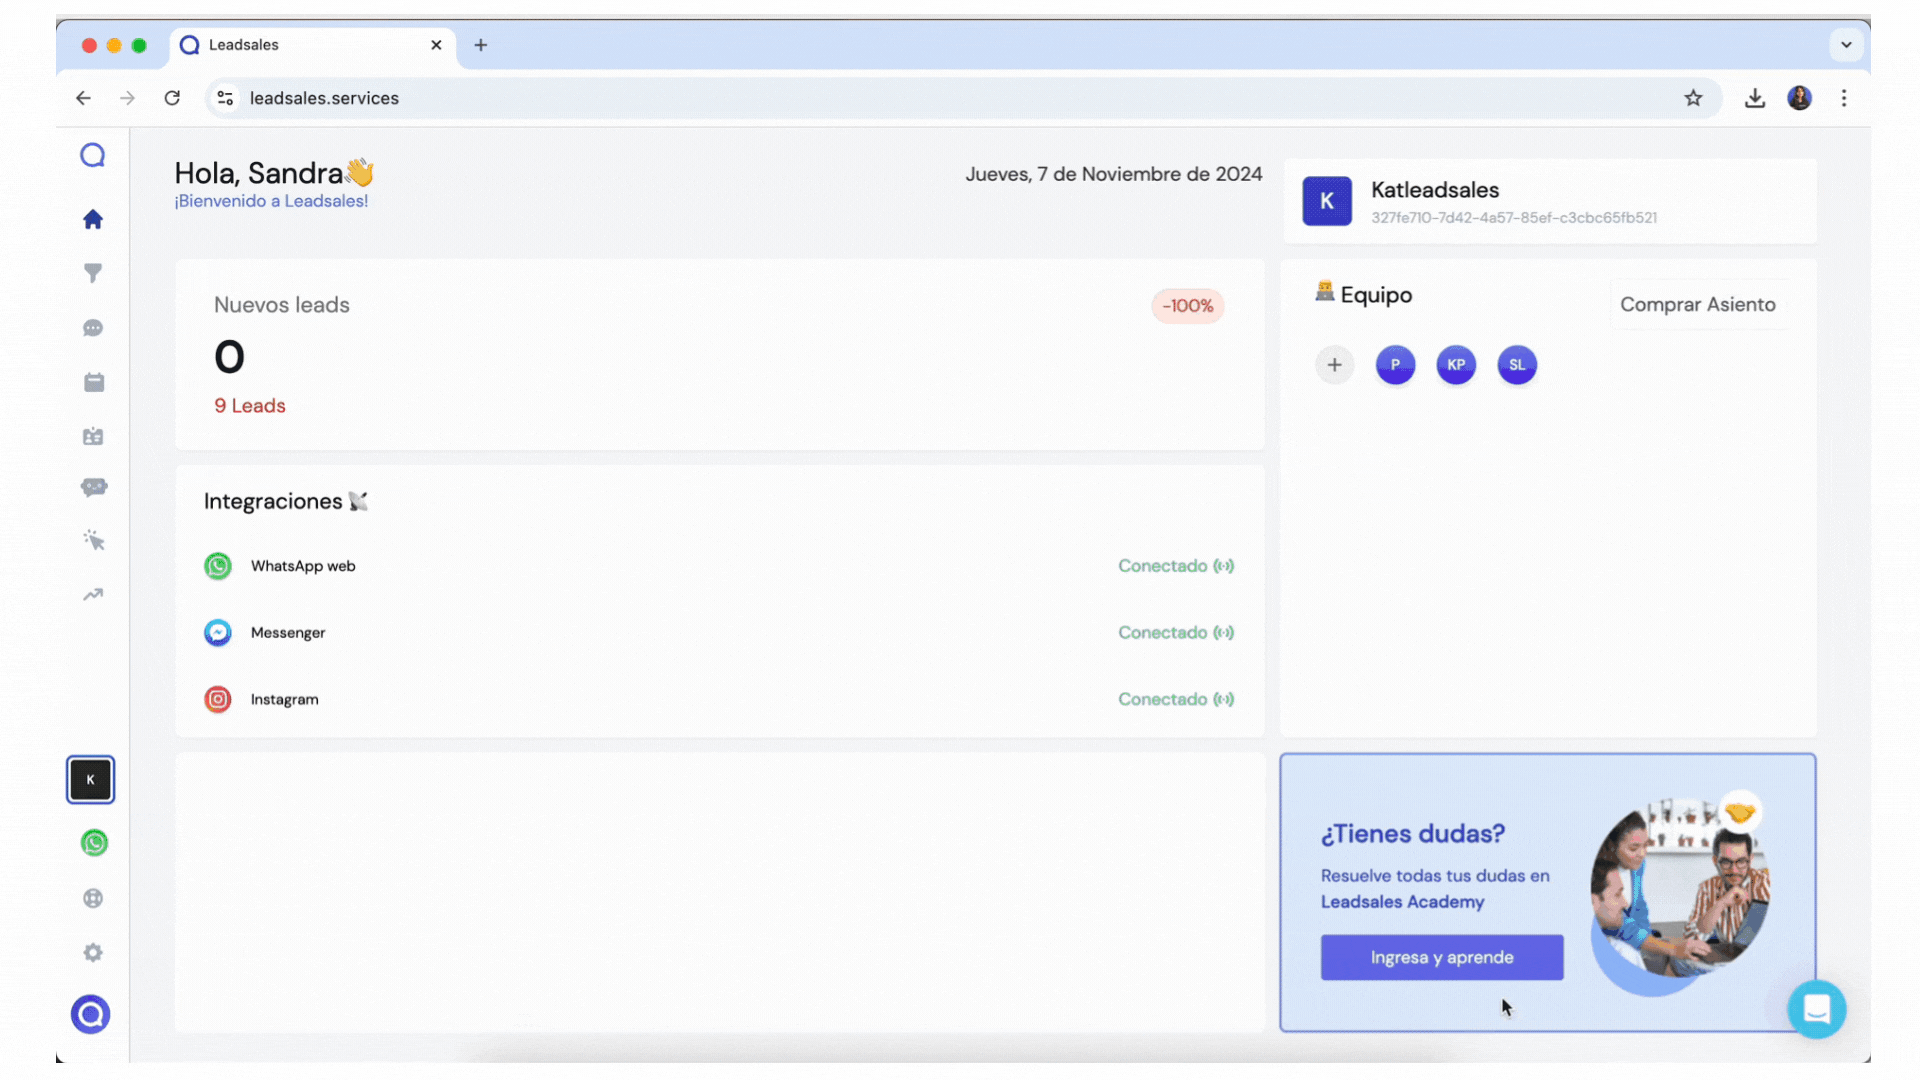Click the round Leadsales profile icon at the sidebar bottom

click(91, 1015)
